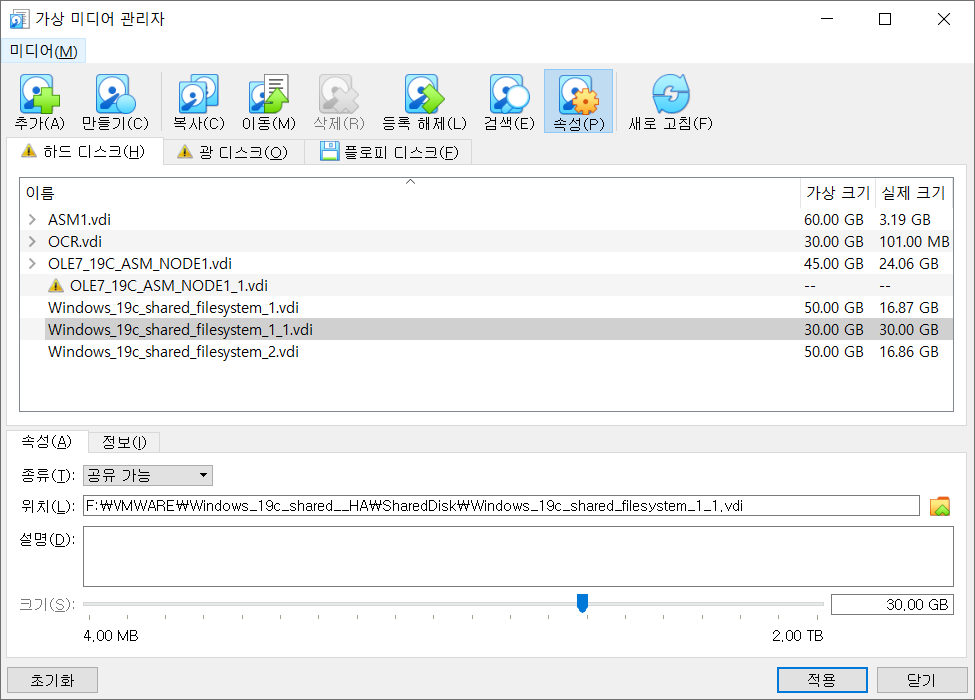975x700 pixels.
Task: Click the 위치(L) location path field
Action: tap(501, 506)
